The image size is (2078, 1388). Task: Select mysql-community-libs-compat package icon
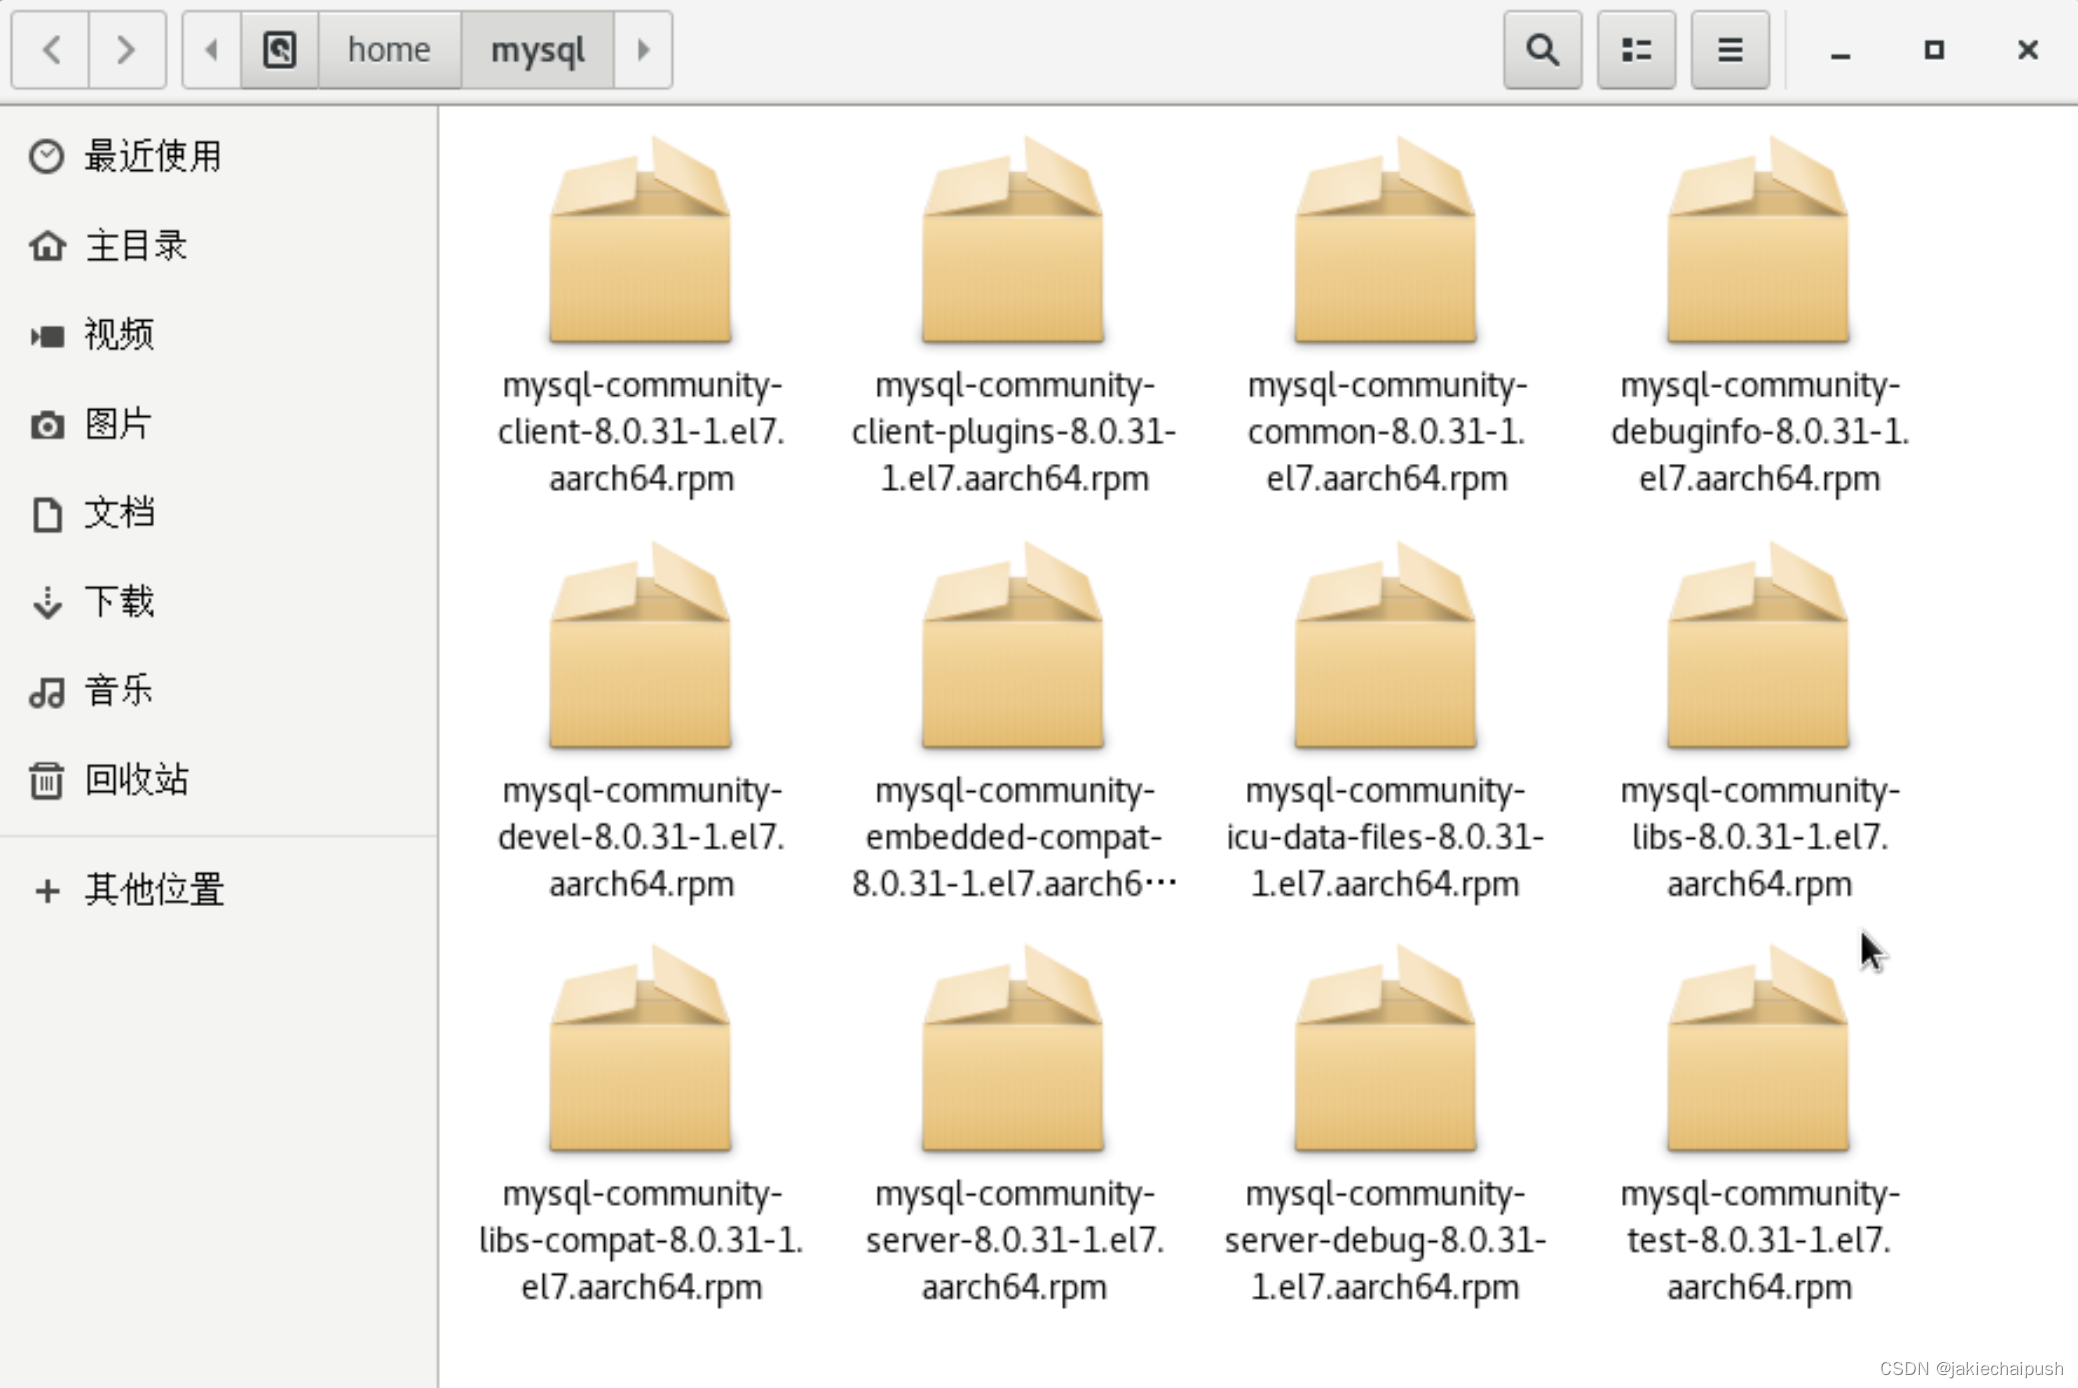[640, 1050]
